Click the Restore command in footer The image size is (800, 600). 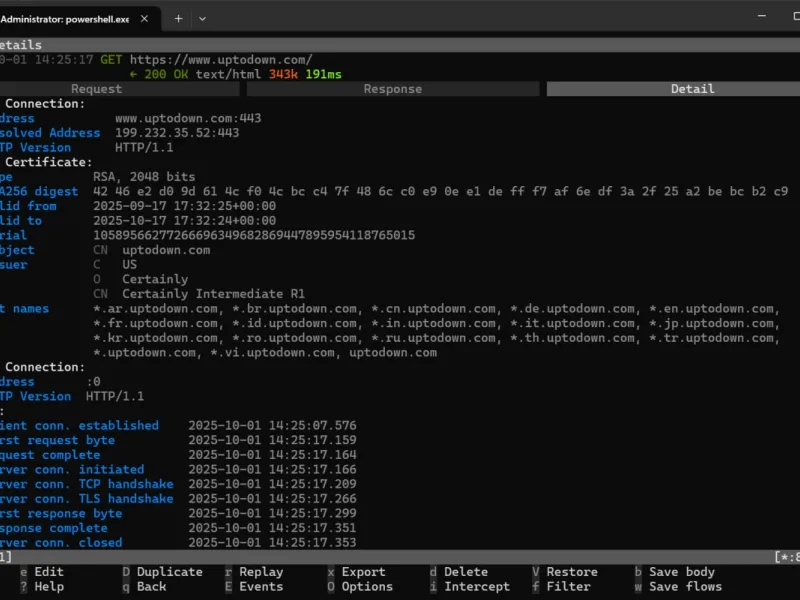click(x=572, y=572)
